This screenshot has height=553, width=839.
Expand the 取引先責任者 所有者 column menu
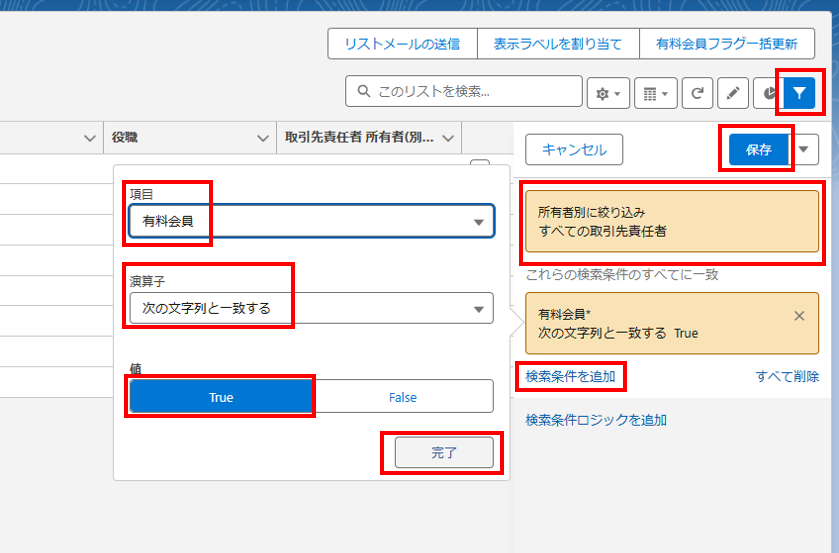tap(448, 138)
